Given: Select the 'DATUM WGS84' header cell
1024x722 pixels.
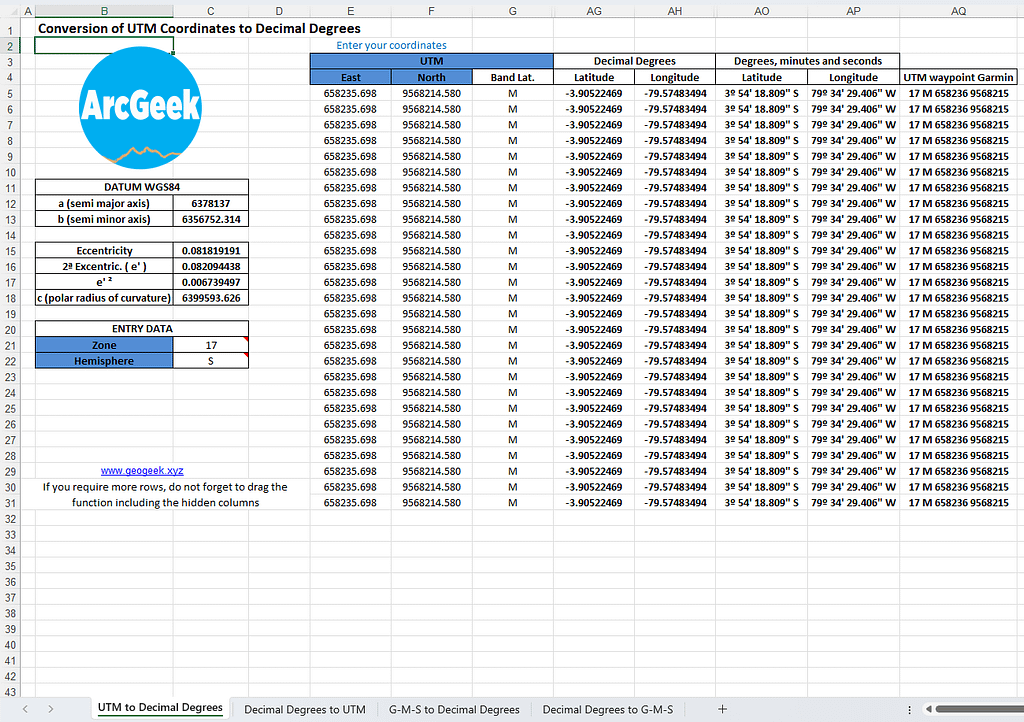Looking at the screenshot, I should 142,187.
